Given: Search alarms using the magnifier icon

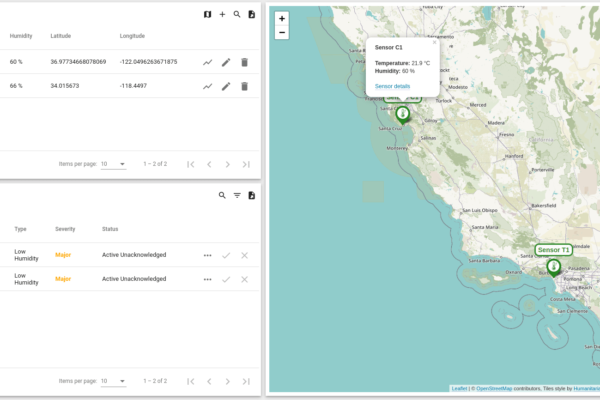Looking at the screenshot, I should pos(222,196).
